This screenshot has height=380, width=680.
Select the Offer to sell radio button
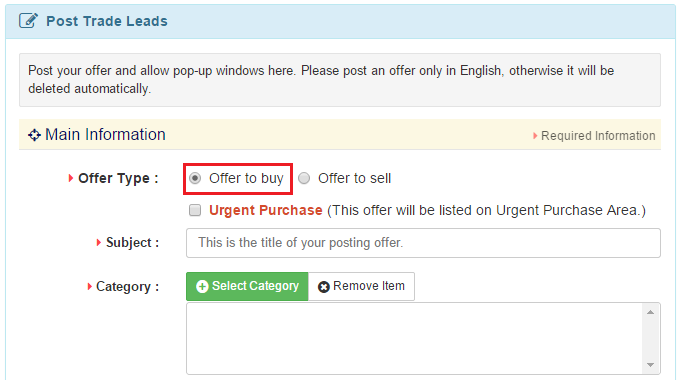[304, 178]
